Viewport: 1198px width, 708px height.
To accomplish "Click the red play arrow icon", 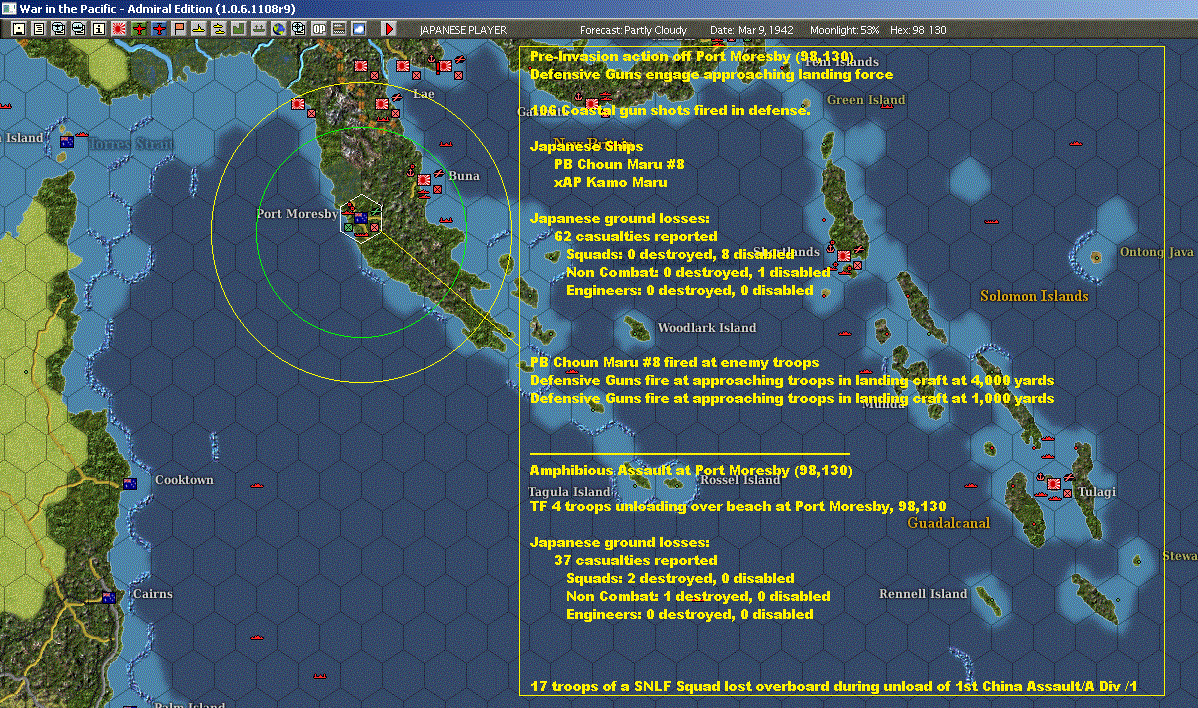I will (x=389, y=29).
